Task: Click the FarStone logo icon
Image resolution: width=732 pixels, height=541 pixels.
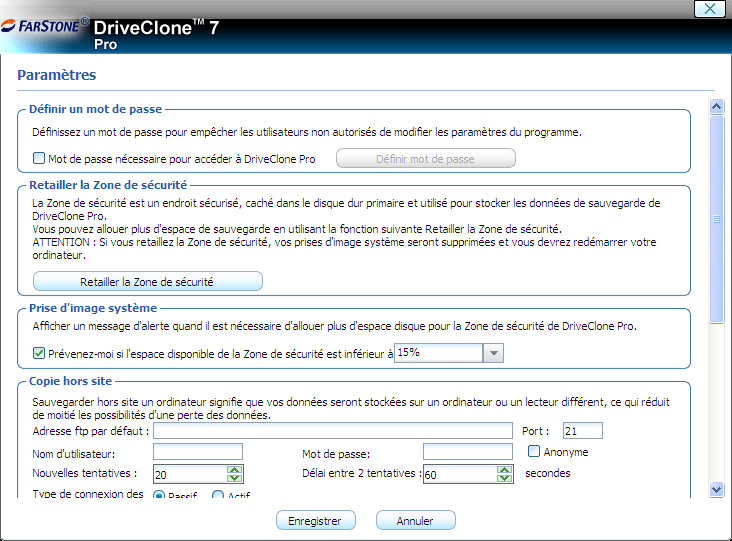Action: (x=8, y=26)
